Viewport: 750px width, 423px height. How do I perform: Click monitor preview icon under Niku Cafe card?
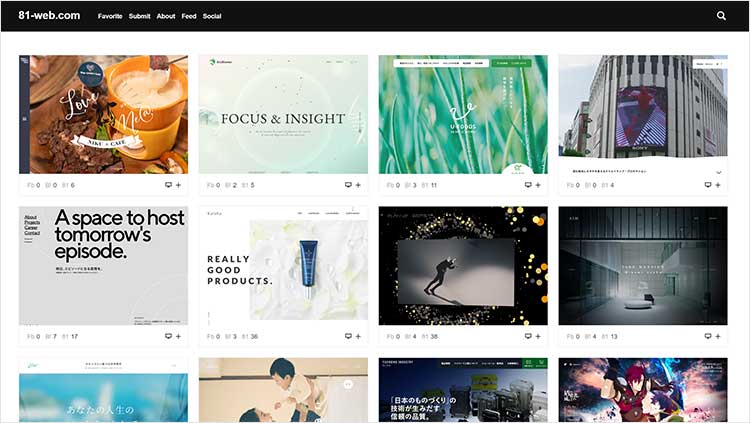click(x=168, y=185)
